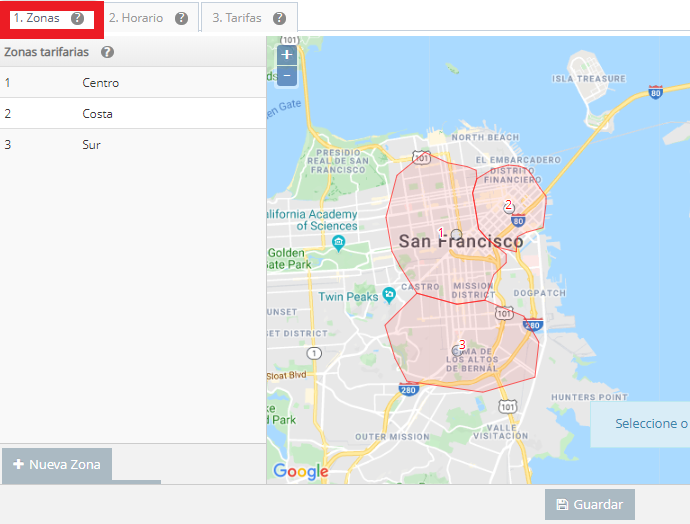Viewport: 690px width, 524px height.
Task: Zoom in on map with plus button
Action: (287, 55)
